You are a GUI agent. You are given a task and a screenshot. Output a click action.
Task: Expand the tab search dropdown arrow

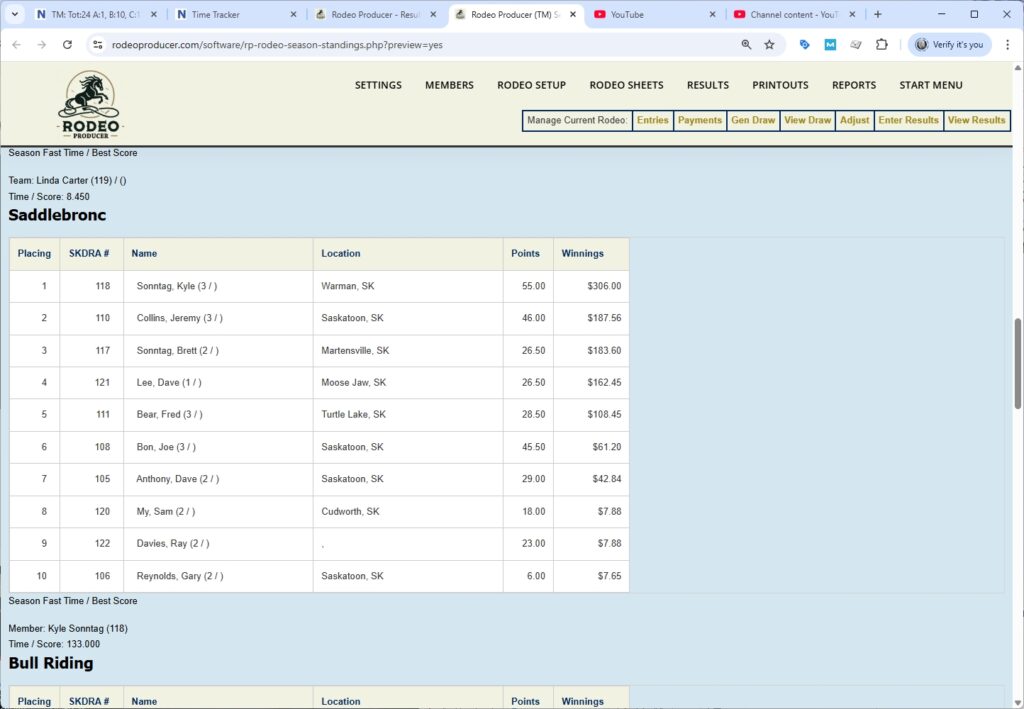point(15,15)
